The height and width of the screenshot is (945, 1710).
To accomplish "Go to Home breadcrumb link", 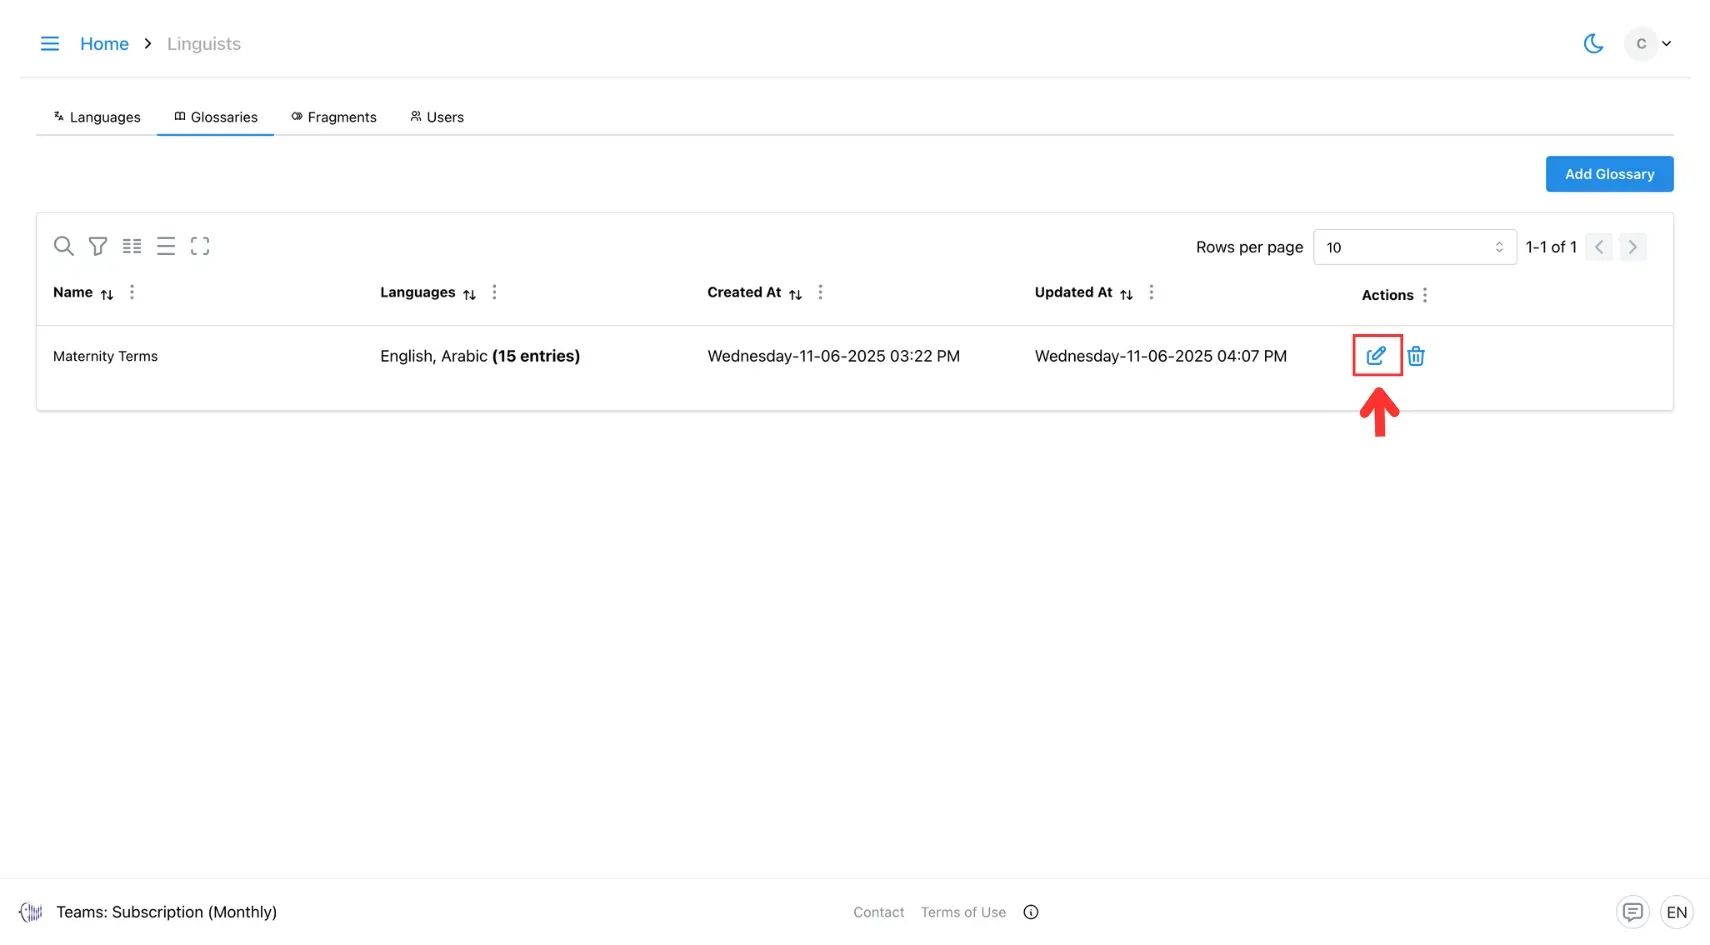I will (104, 44).
